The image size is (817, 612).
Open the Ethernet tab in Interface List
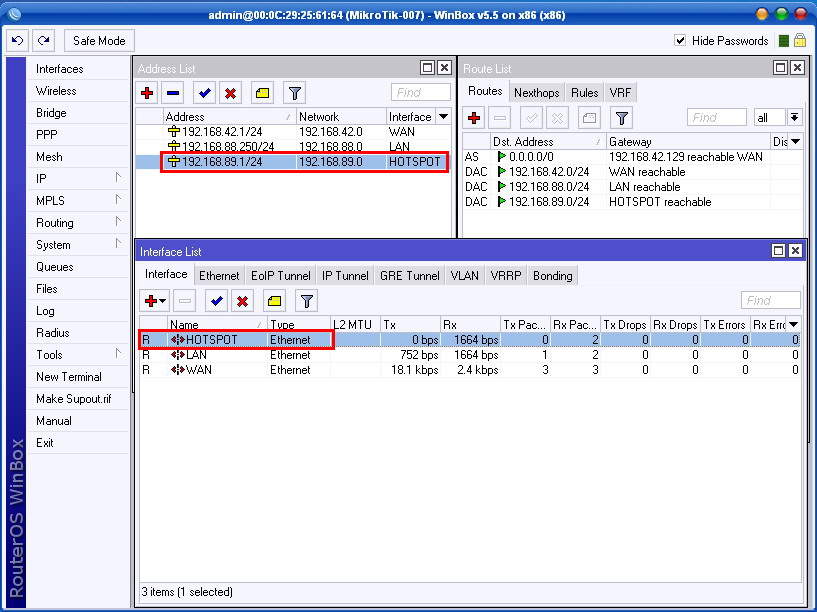tap(219, 276)
